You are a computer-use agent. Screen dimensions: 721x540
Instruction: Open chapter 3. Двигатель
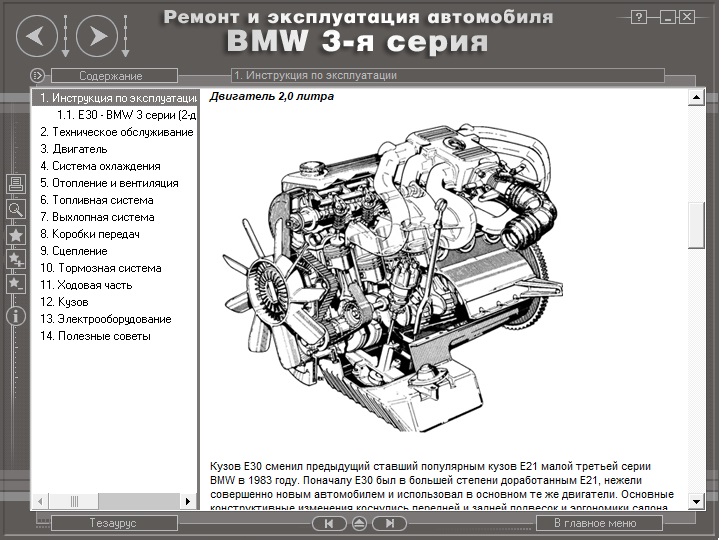[x=74, y=149]
